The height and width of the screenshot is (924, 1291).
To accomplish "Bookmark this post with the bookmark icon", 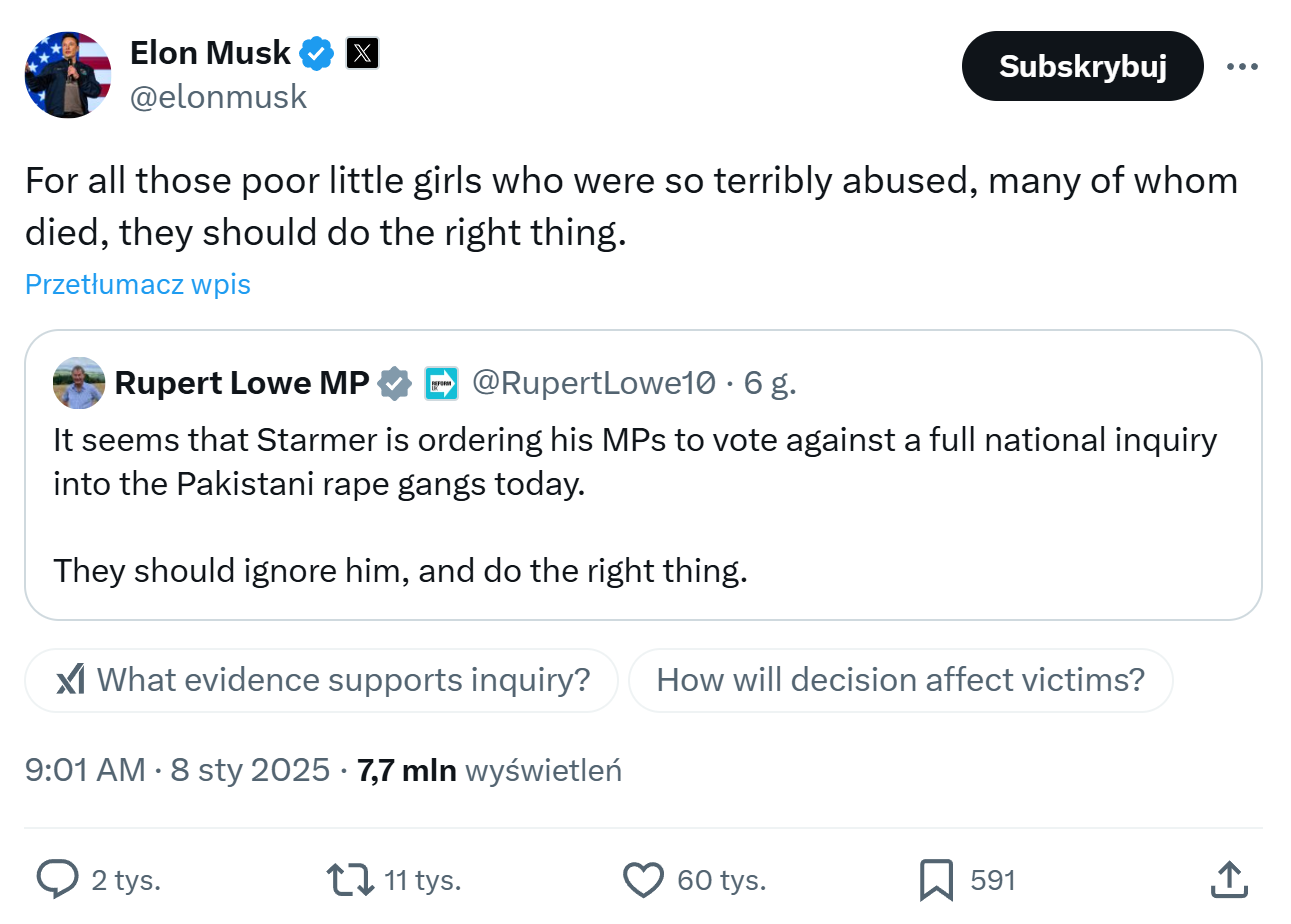I will (936, 880).
